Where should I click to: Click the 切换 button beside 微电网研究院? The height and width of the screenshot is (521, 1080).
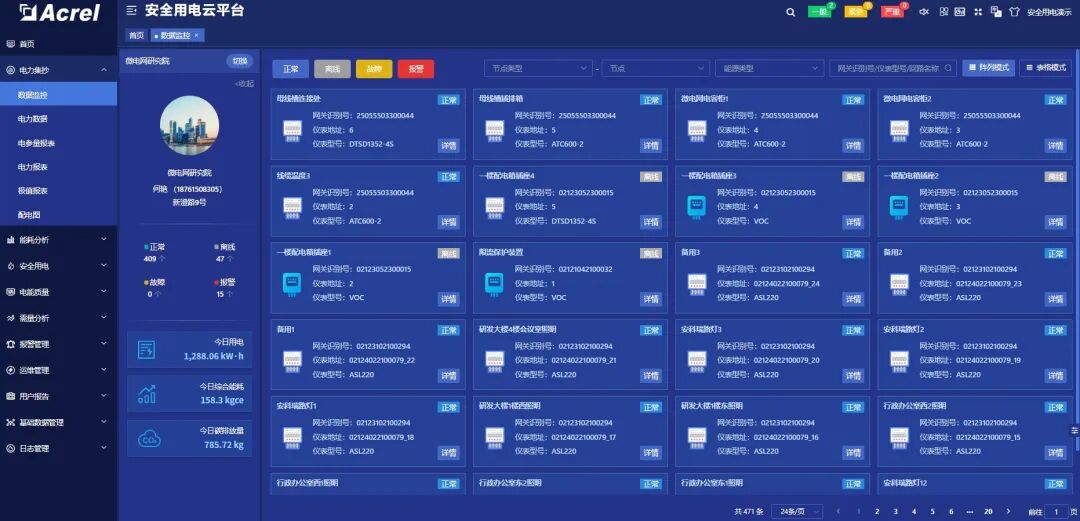239,62
